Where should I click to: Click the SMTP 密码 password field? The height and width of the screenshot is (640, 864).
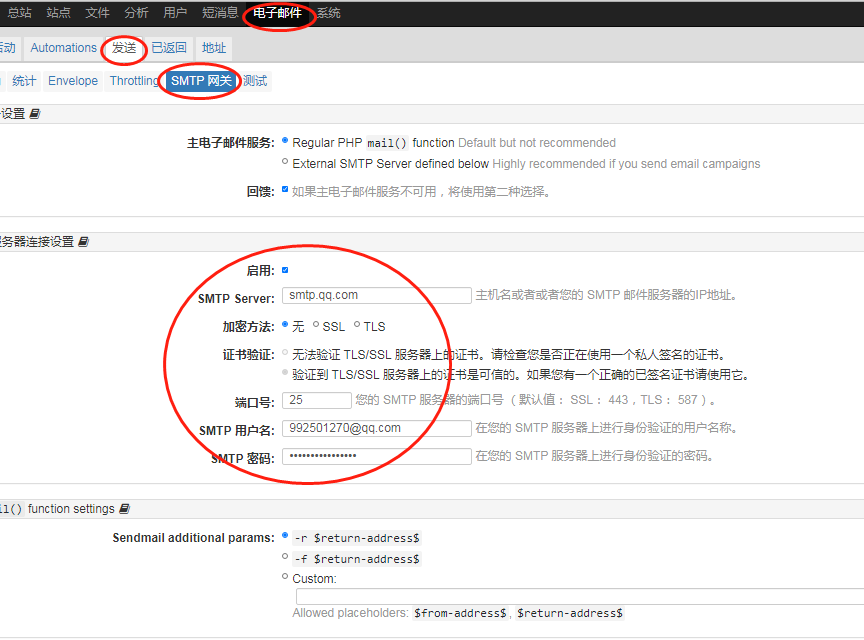377,456
